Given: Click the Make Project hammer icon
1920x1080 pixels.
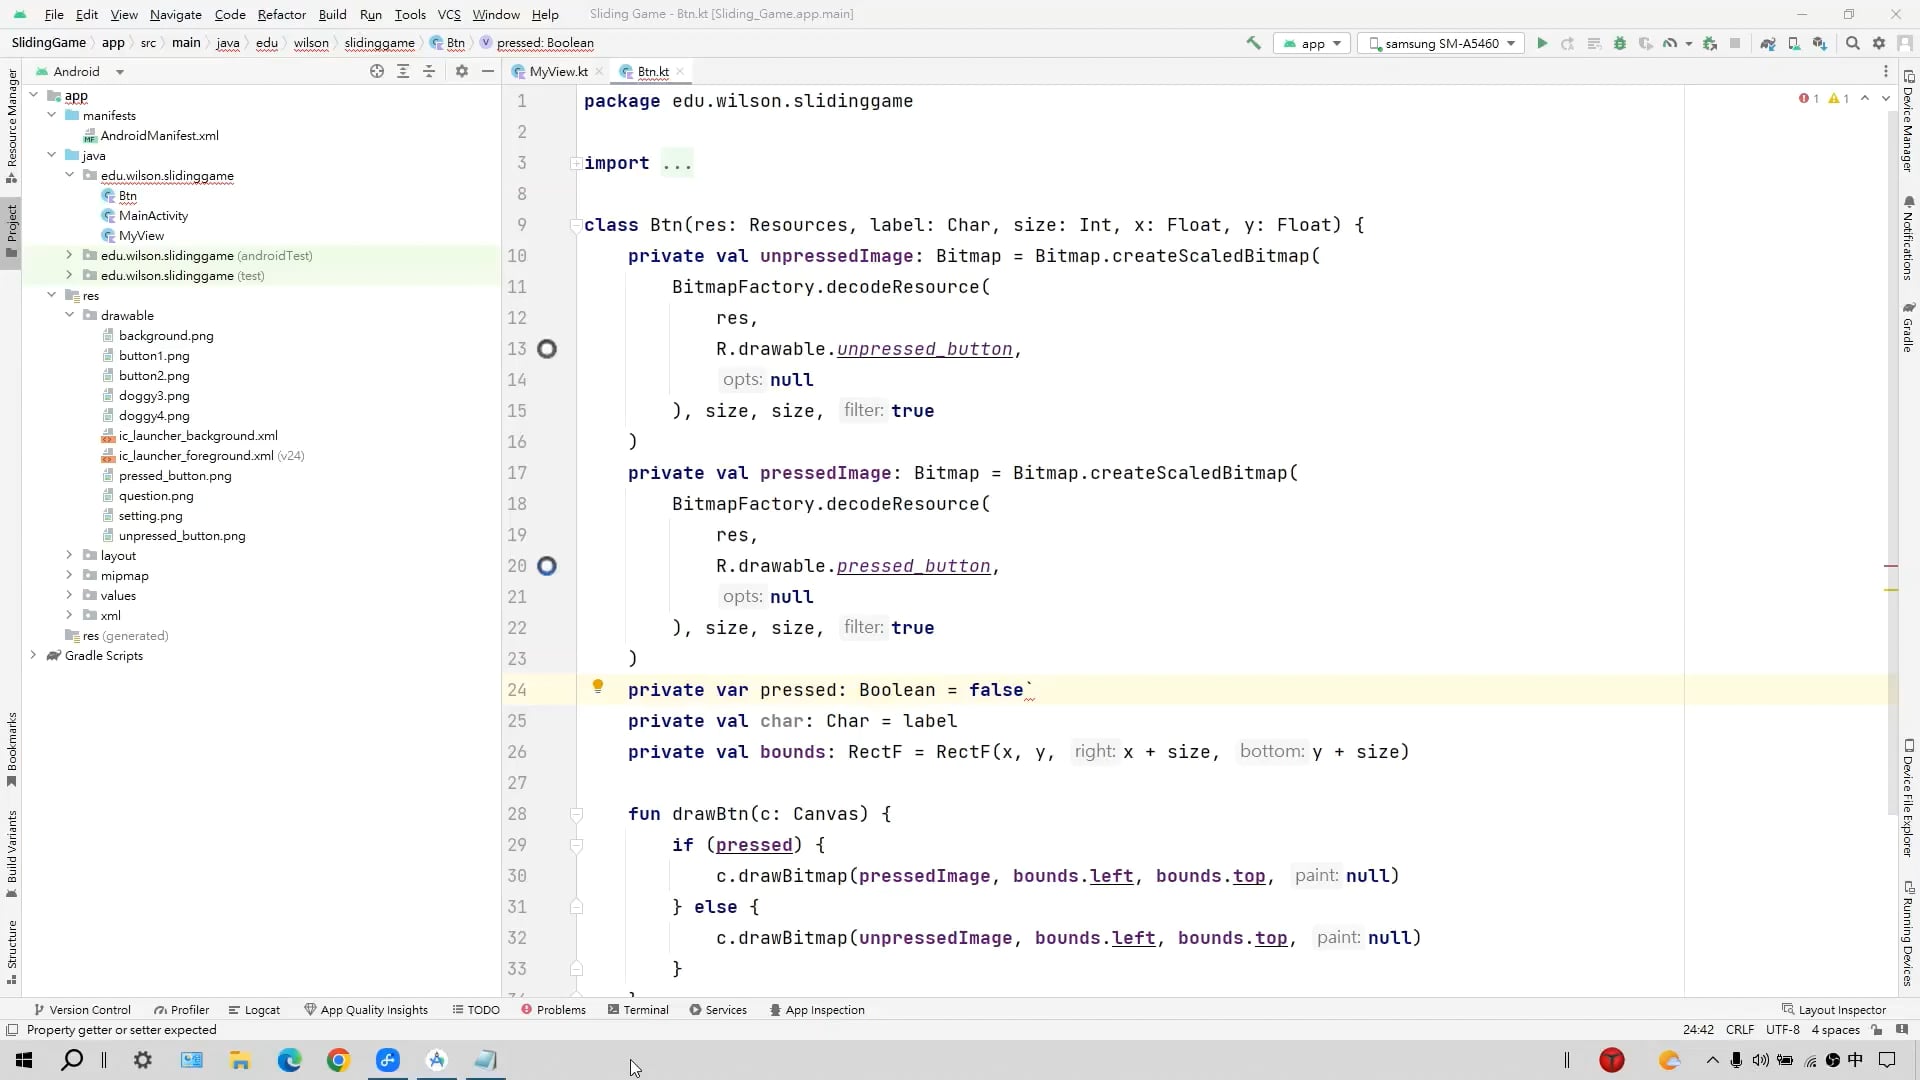Looking at the screenshot, I should (1253, 43).
